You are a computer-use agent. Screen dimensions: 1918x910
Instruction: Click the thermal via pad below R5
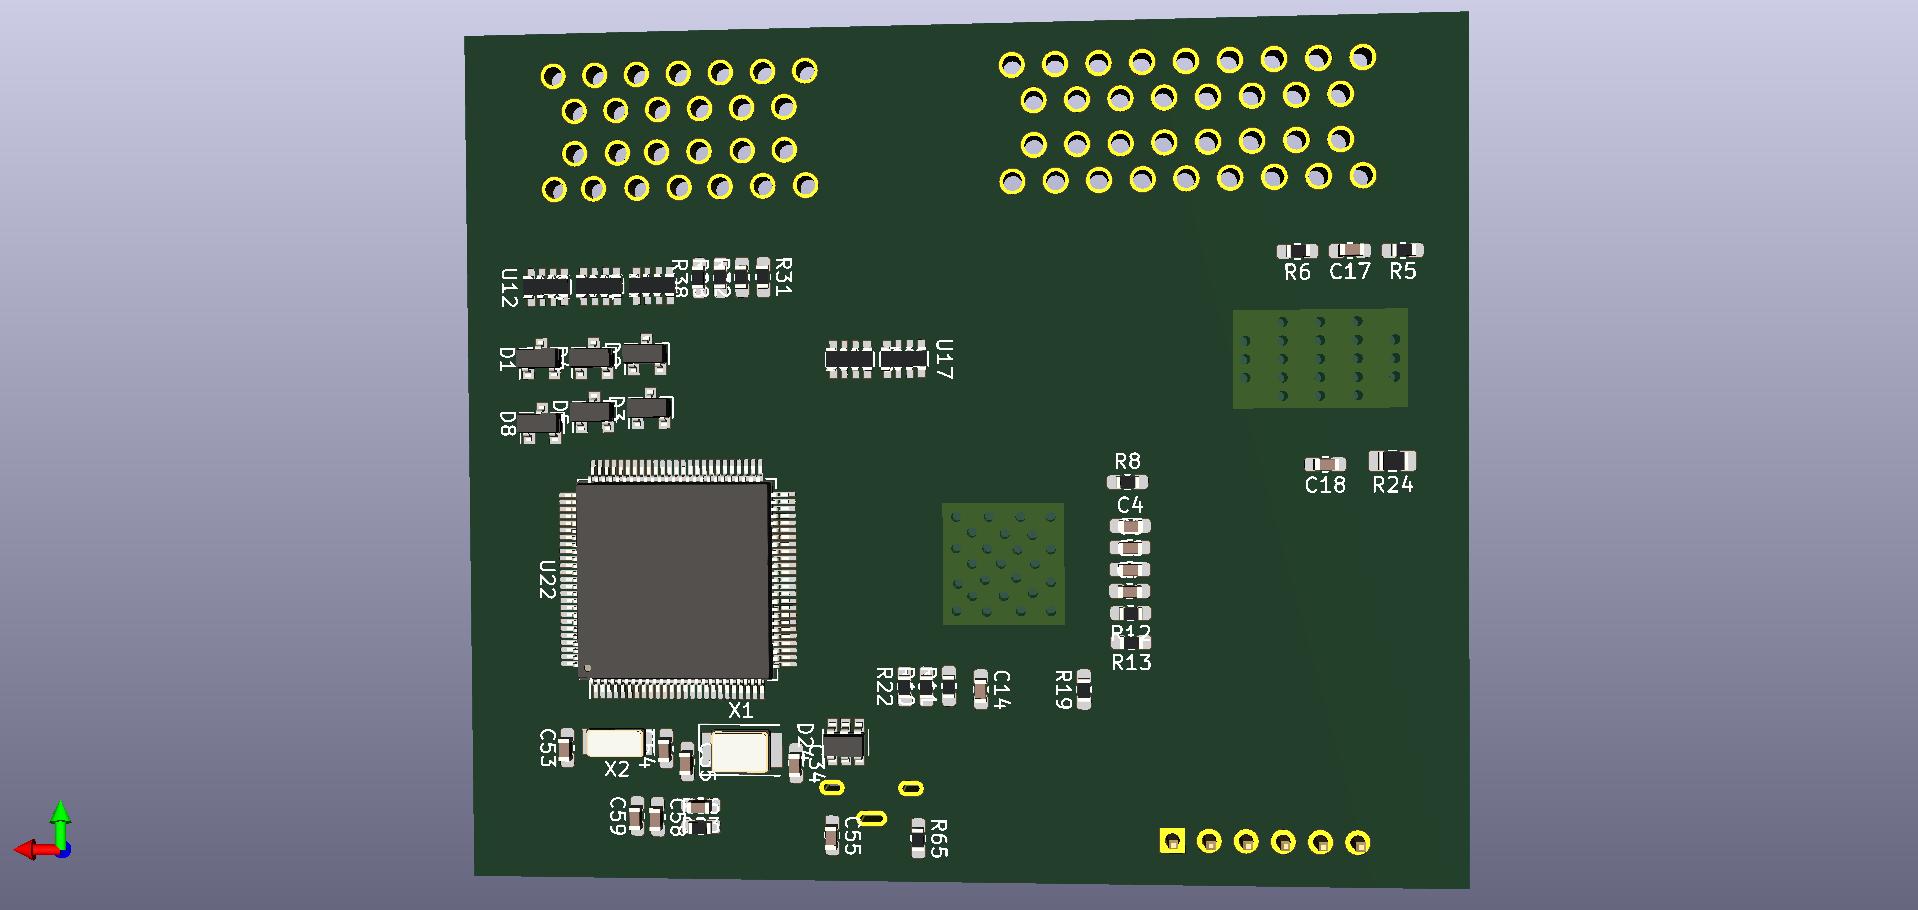[1320, 358]
